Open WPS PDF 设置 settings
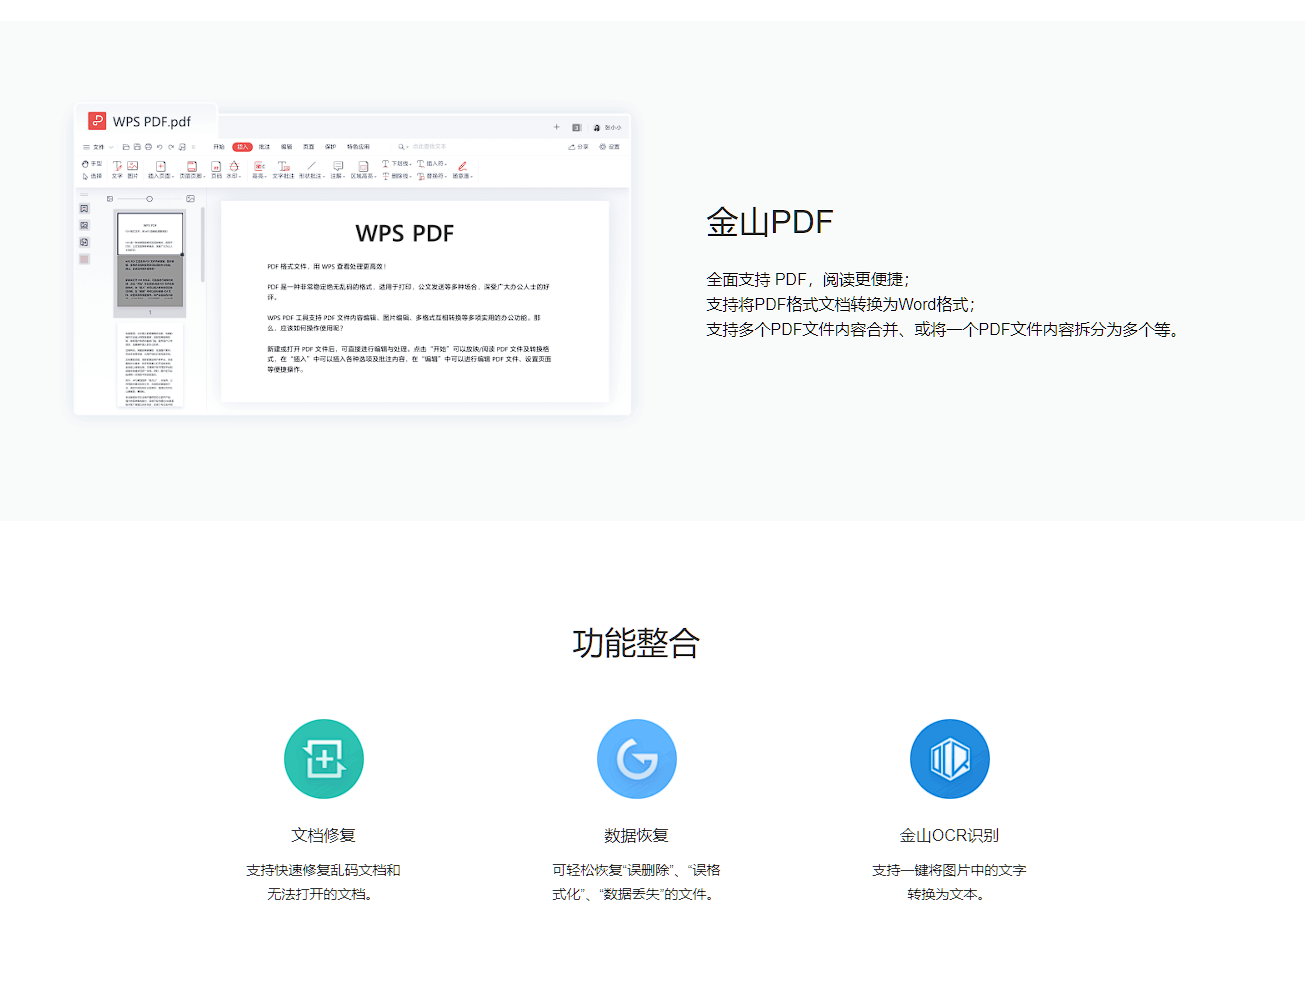This screenshot has height=1005, width=1305. (x=613, y=146)
